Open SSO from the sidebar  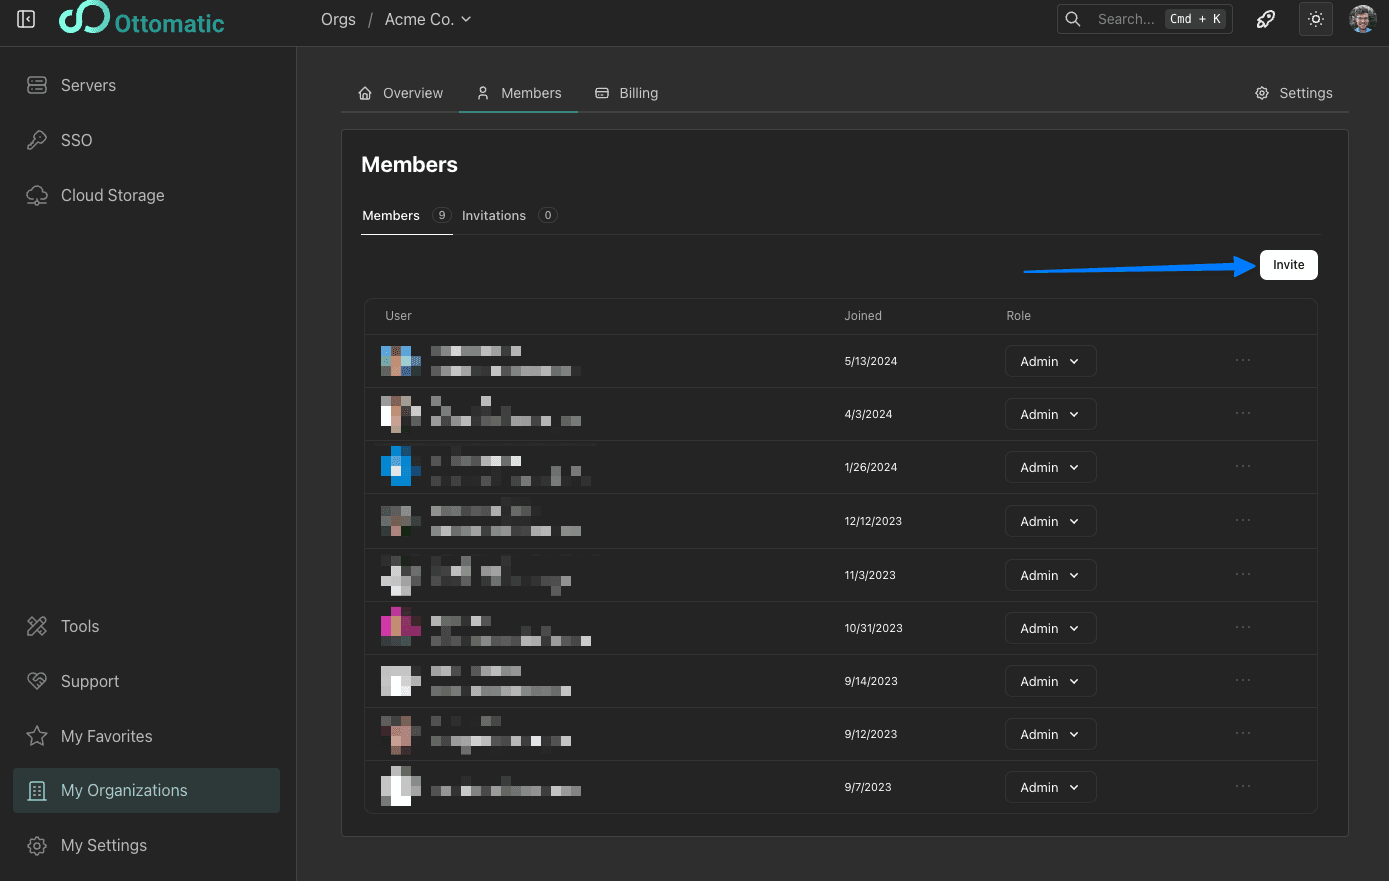76,140
